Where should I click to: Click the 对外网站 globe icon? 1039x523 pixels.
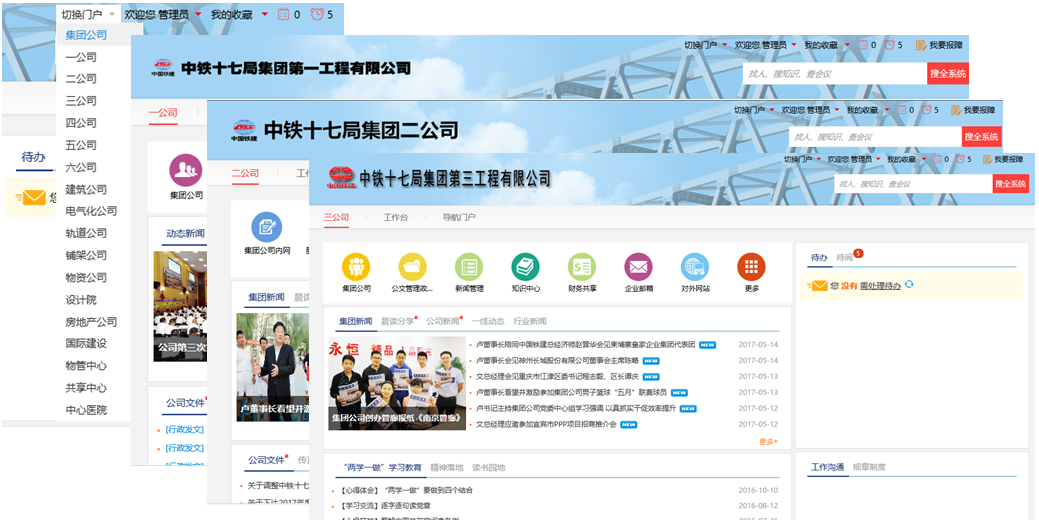click(695, 267)
